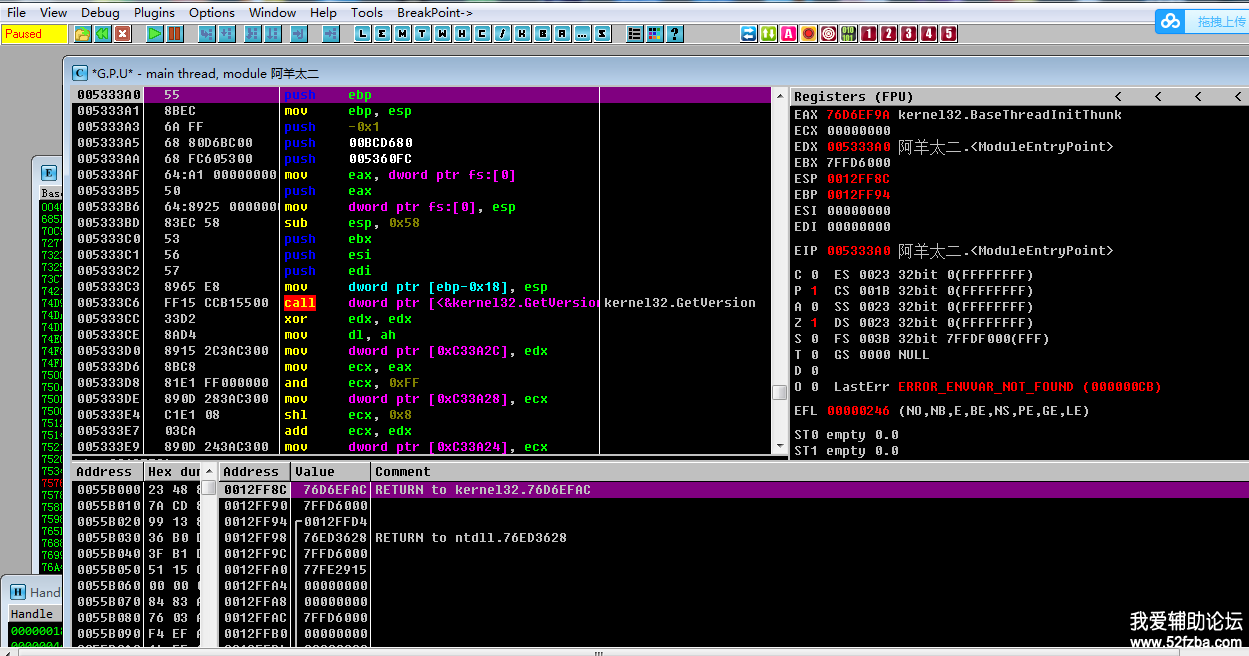Open the Debug menu
1249x656 pixels.
(x=100, y=12)
